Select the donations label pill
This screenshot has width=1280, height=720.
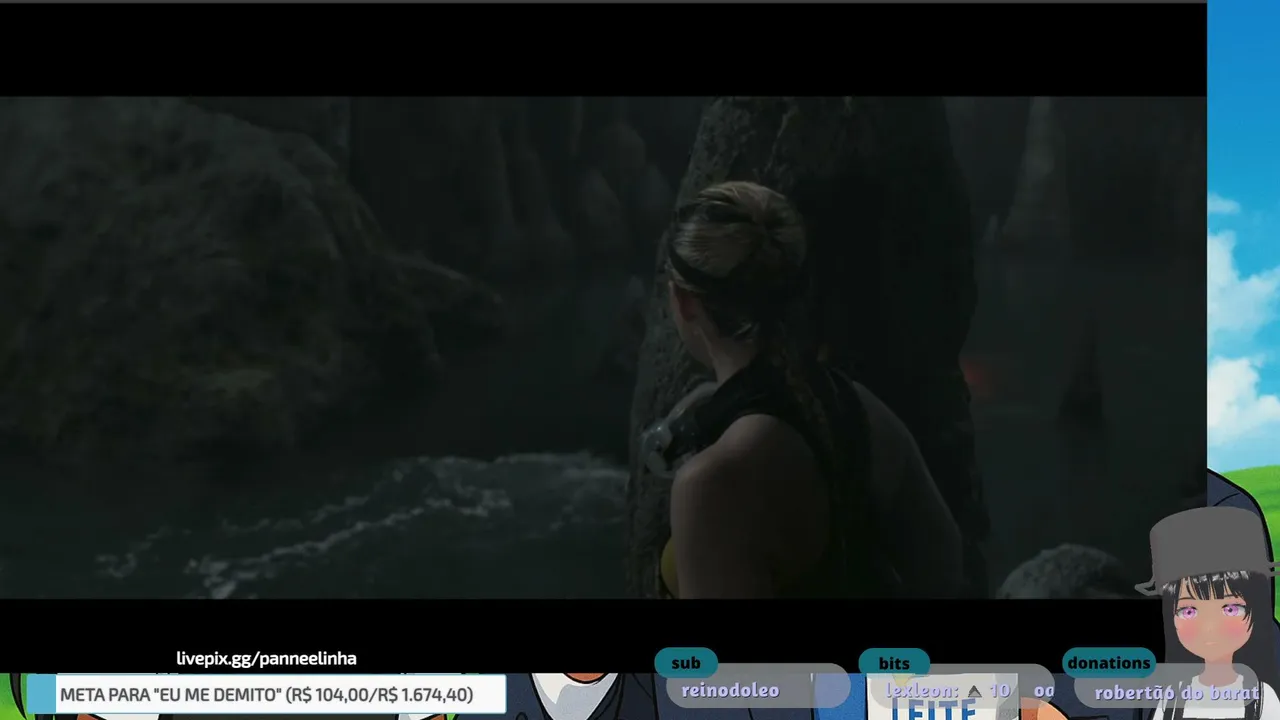point(1108,662)
